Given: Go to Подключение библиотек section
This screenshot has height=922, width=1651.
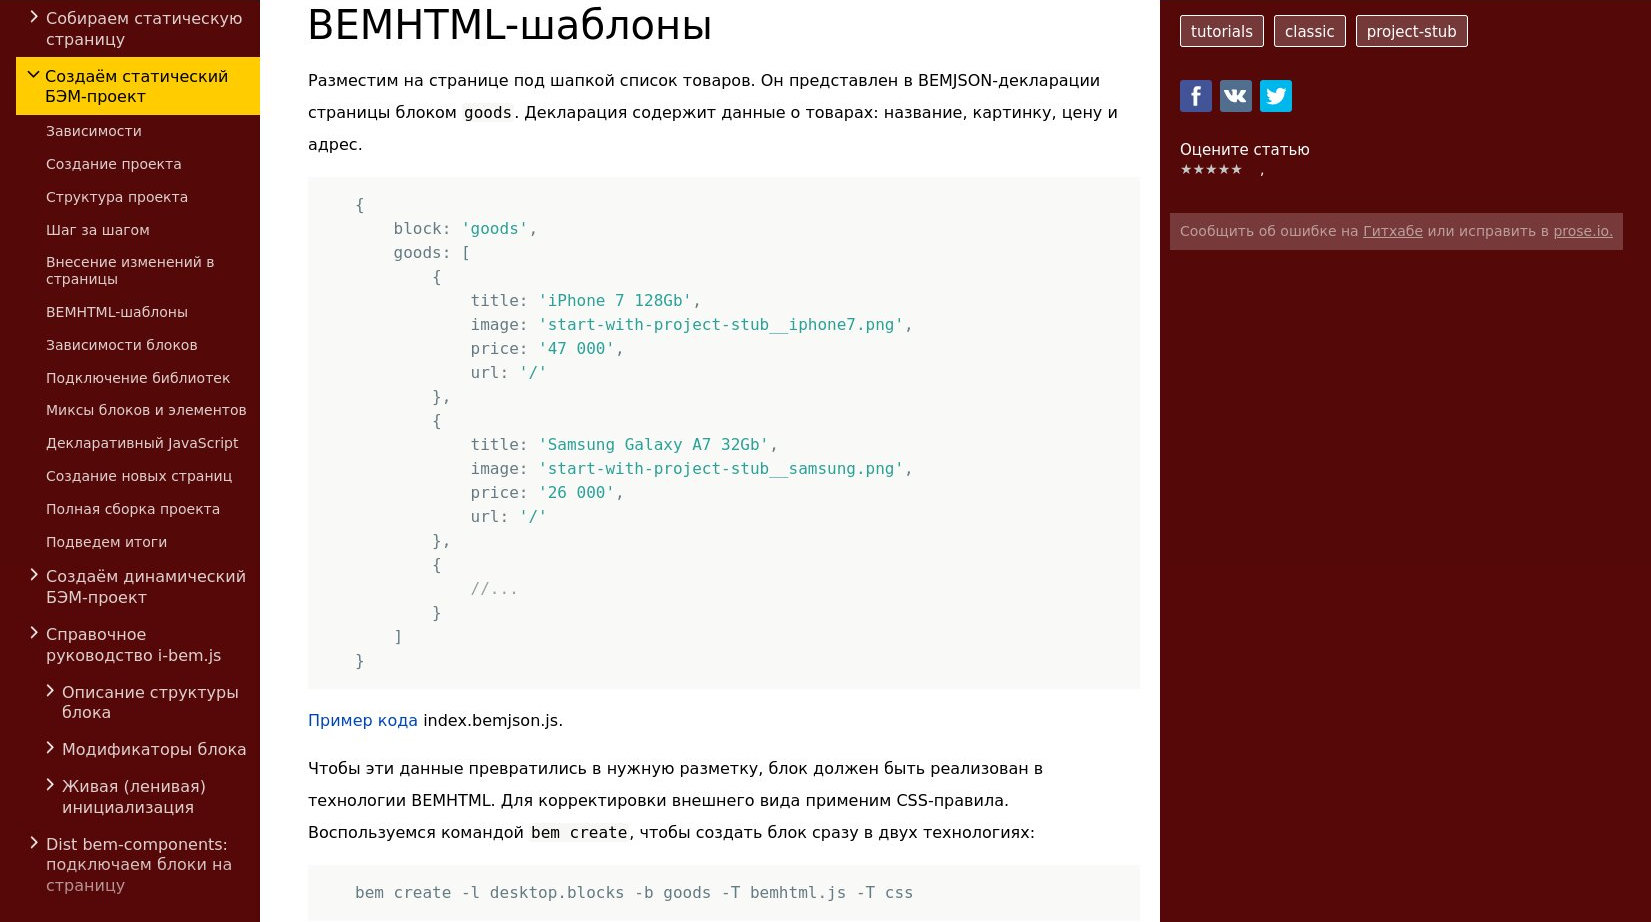Looking at the screenshot, I should 137,378.
